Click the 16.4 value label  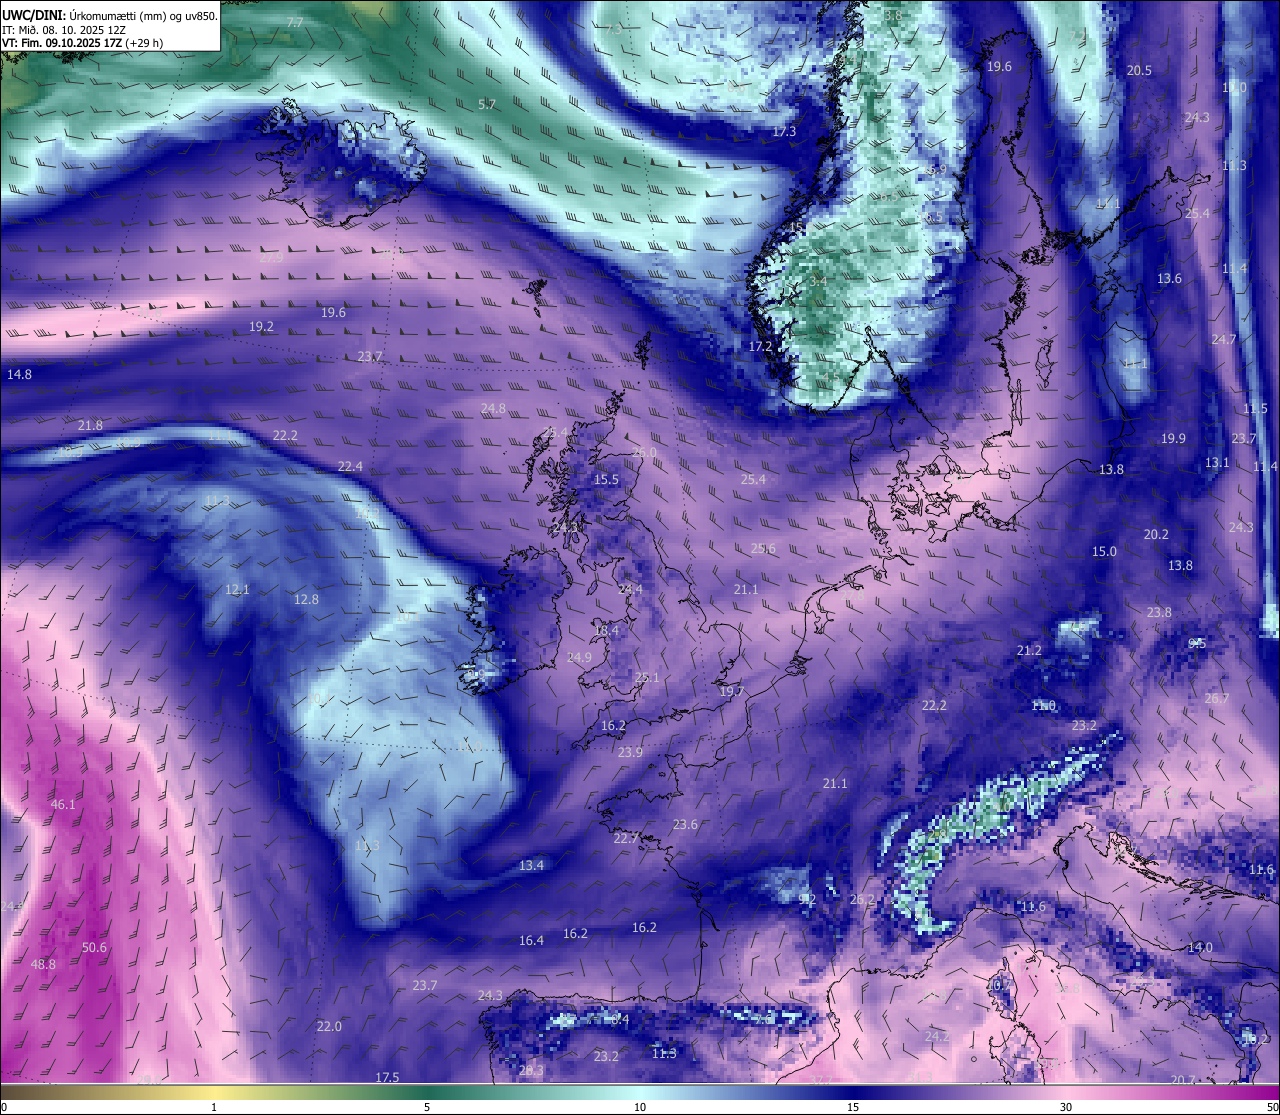click(x=531, y=940)
